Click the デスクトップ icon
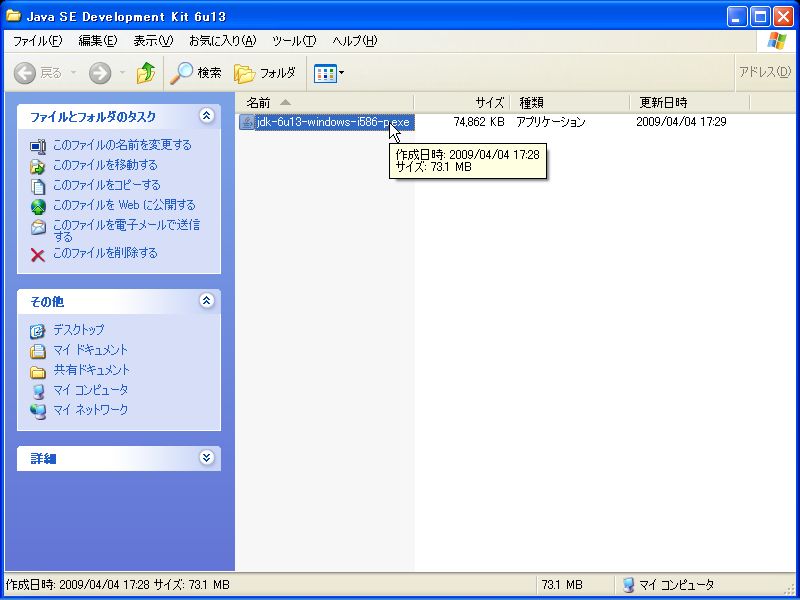This screenshot has width=800, height=600. pos(38,332)
